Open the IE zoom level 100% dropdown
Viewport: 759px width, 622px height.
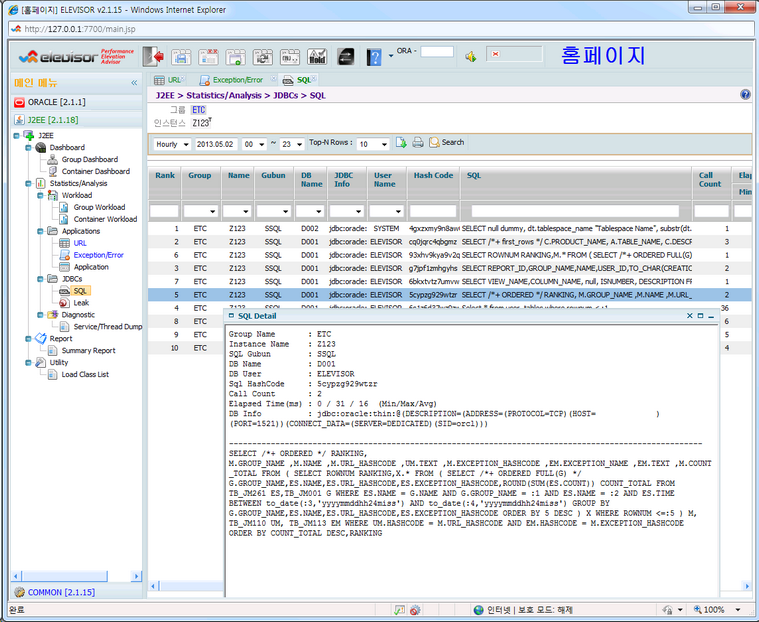click(x=738, y=609)
